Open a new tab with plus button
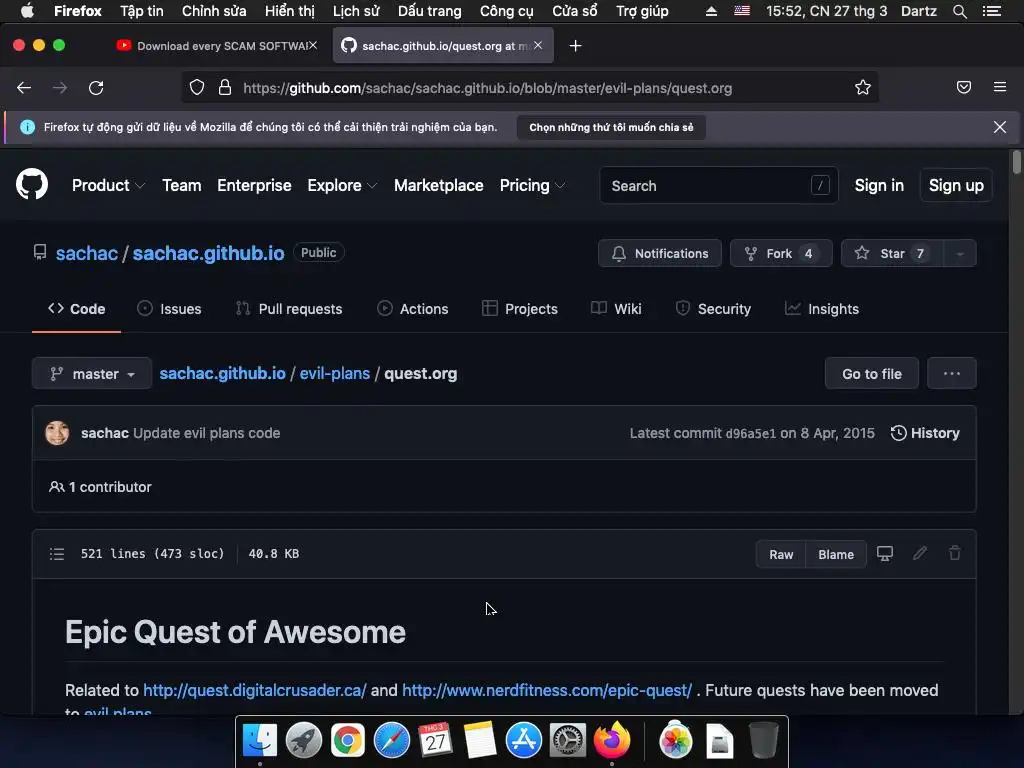This screenshot has height=768, width=1024. point(575,46)
